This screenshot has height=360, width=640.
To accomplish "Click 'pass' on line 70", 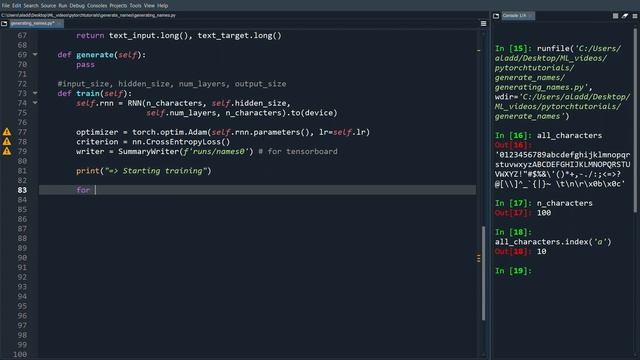I will click(x=85, y=64).
